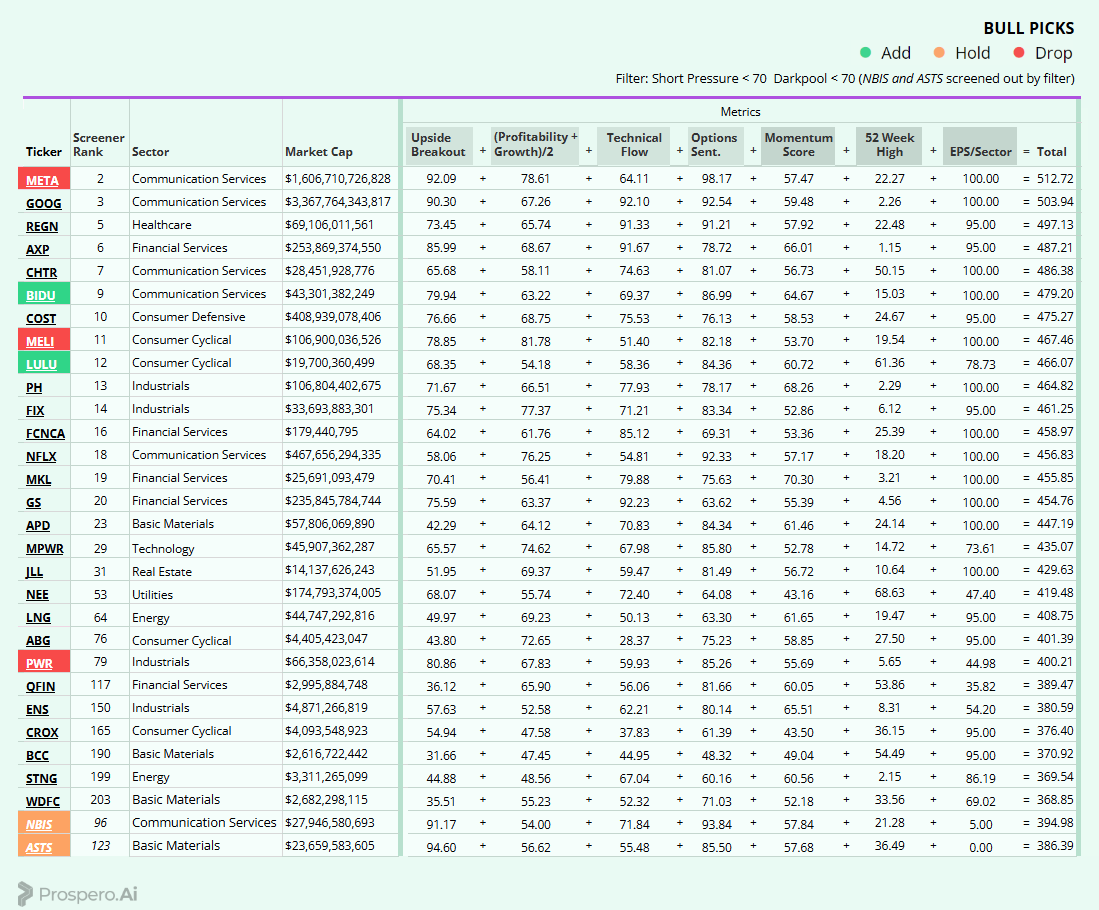
Task: Click NBIS EPS/Sector value 5.00
Action: pos(980,824)
